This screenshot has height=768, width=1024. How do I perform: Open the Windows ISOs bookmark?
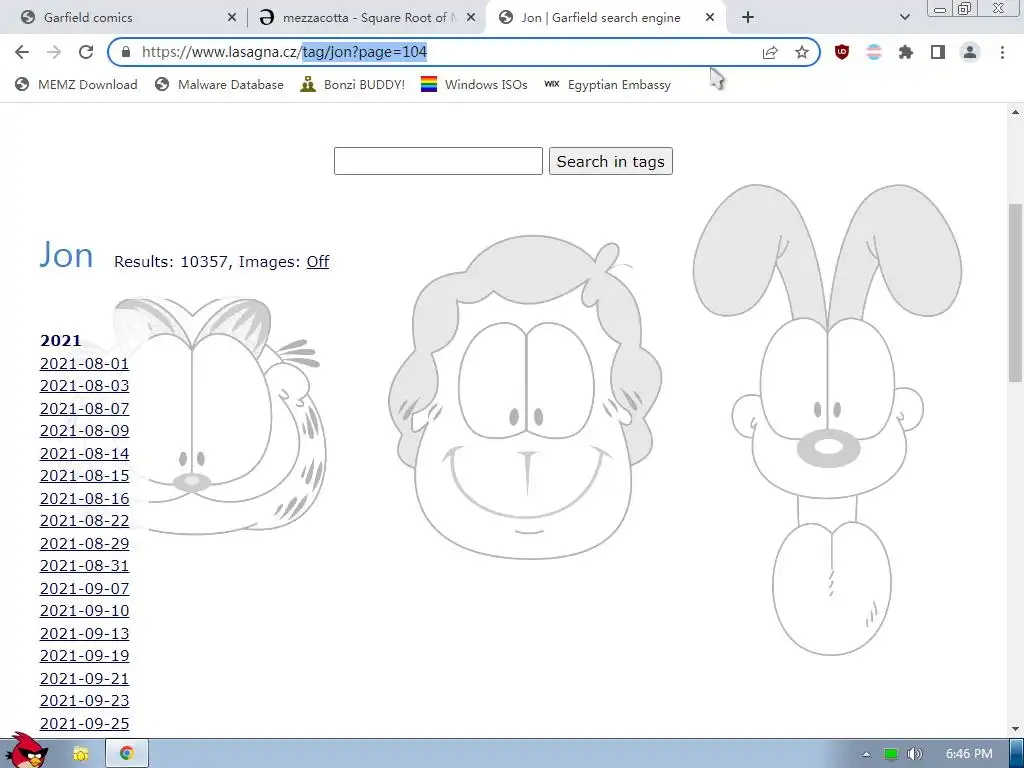click(x=474, y=84)
